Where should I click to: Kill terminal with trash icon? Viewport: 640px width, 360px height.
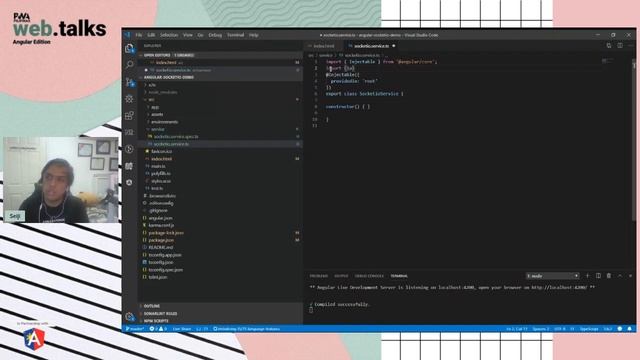[x=609, y=276]
